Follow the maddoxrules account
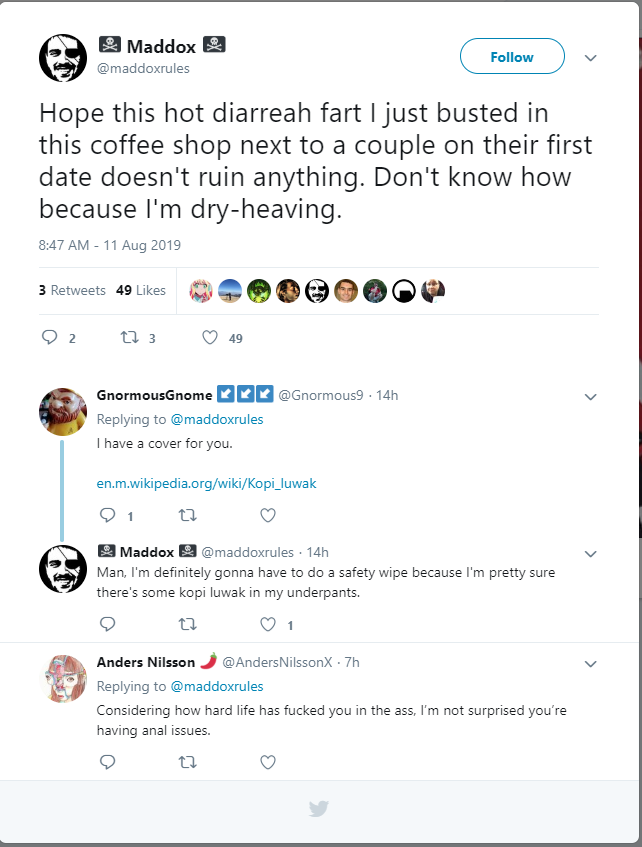The width and height of the screenshot is (642, 847). pyautogui.click(x=512, y=57)
